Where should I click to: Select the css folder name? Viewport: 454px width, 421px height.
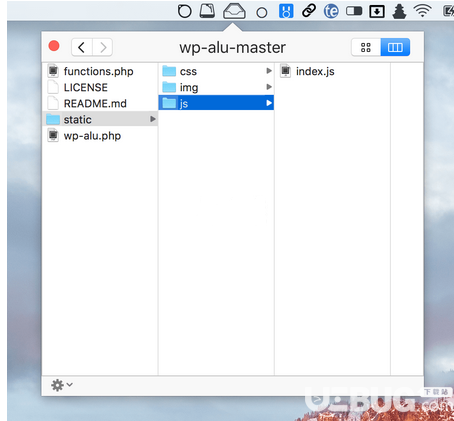pyautogui.click(x=188, y=71)
